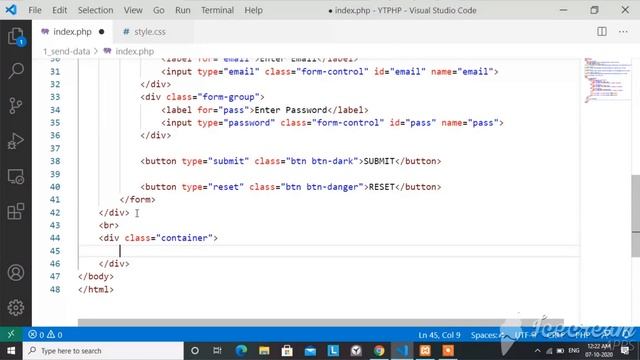Click the RESET button text on line 40

[382, 187]
